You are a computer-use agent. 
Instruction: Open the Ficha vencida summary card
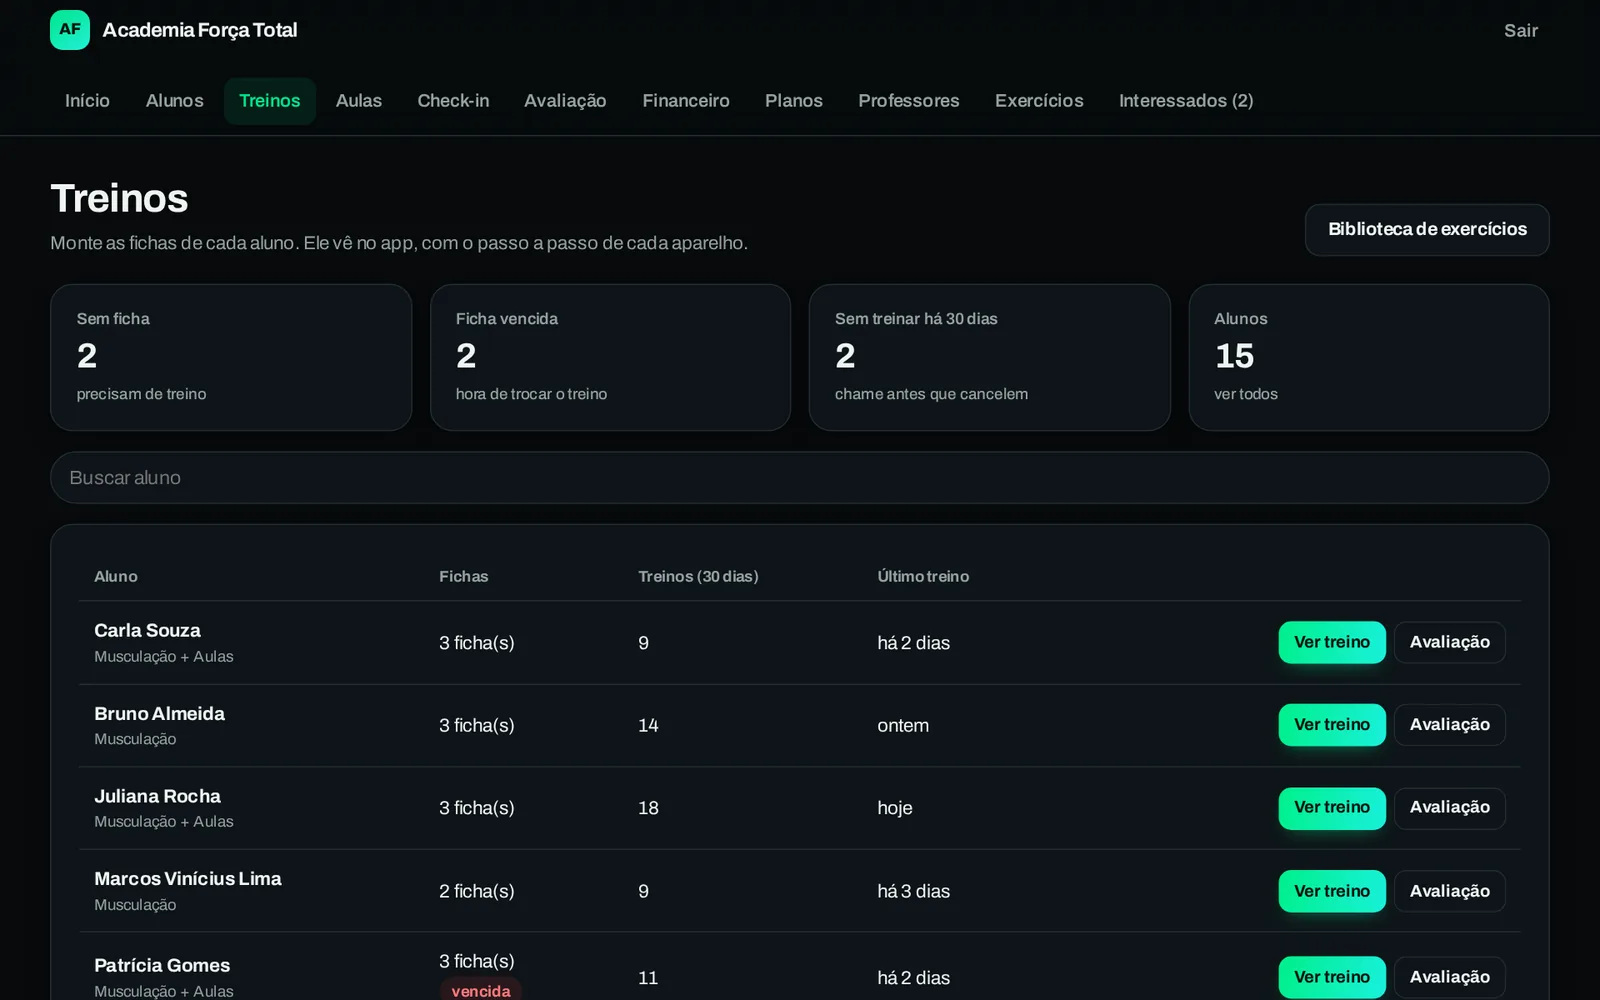tap(610, 357)
